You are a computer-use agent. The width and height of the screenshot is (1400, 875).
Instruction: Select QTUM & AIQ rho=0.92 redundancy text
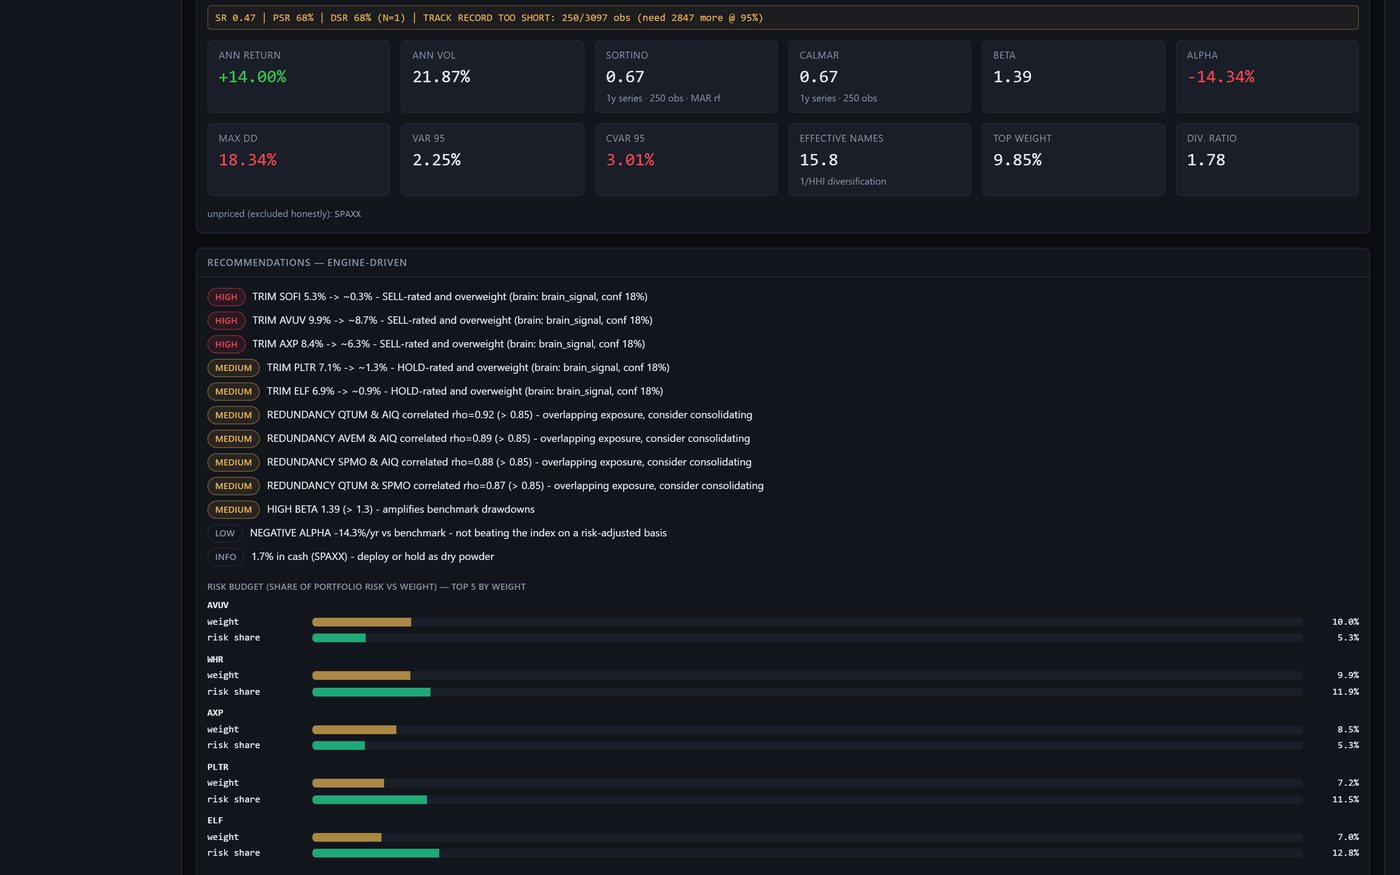[x=510, y=415]
